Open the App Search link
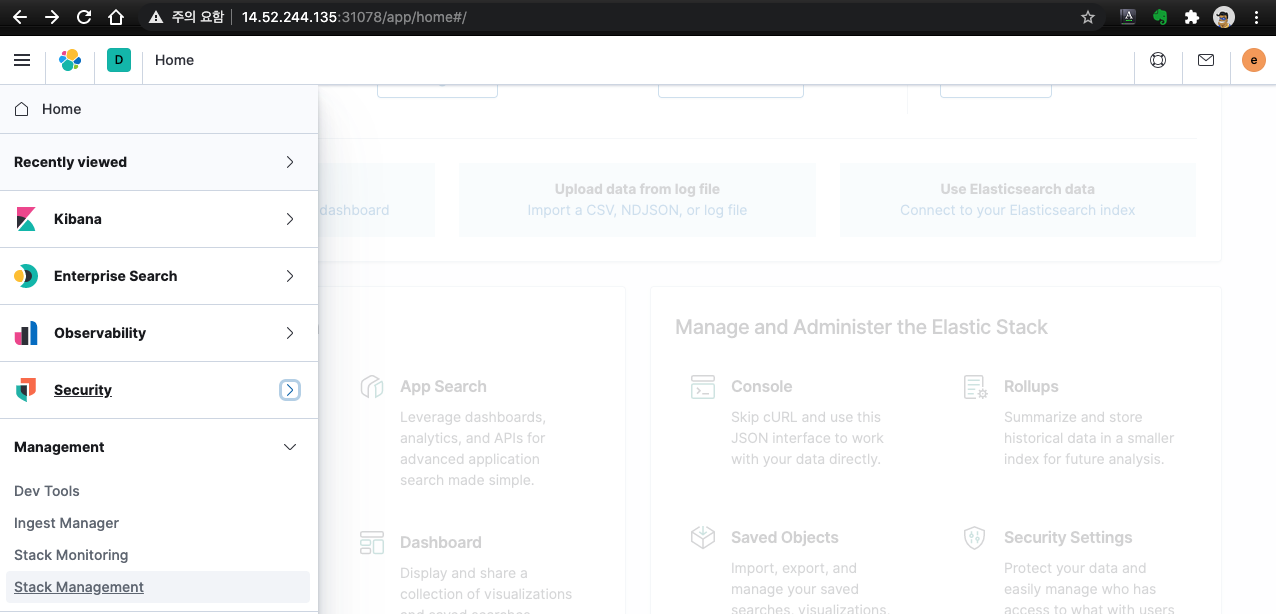This screenshot has height=614, width=1276. point(443,387)
